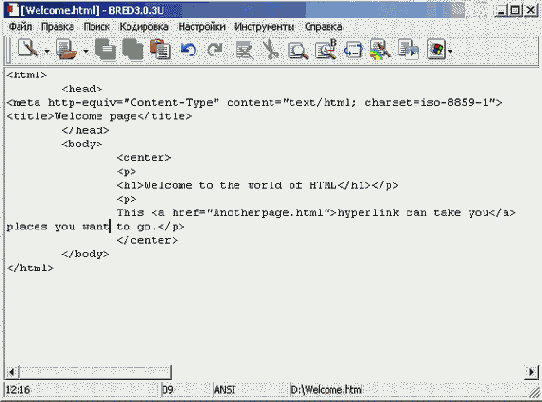Click the colorful Windows flag toolbar icon

436,49
